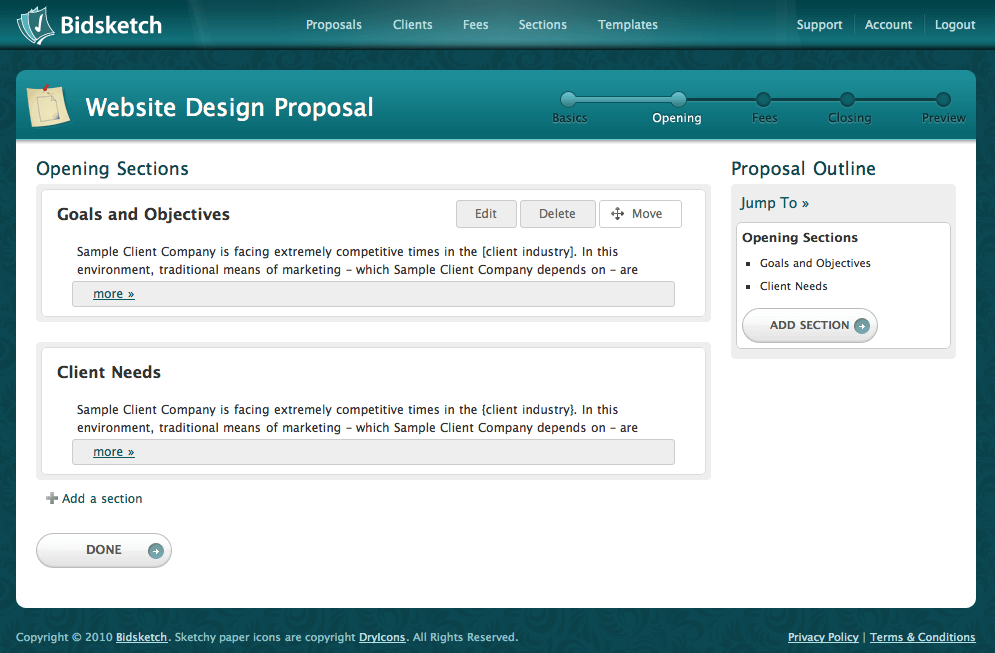Select Client Needs in the Proposal Outline
The image size is (995, 653).
[x=793, y=286]
